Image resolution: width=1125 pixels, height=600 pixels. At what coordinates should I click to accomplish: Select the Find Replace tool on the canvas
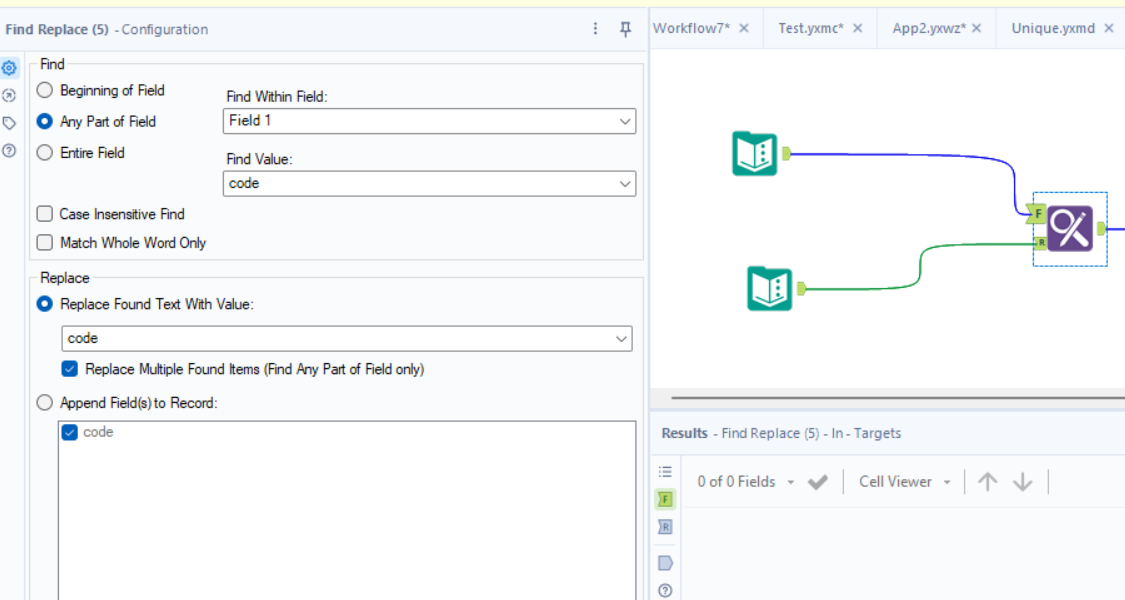pyautogui.click(x=1069, y=228)
